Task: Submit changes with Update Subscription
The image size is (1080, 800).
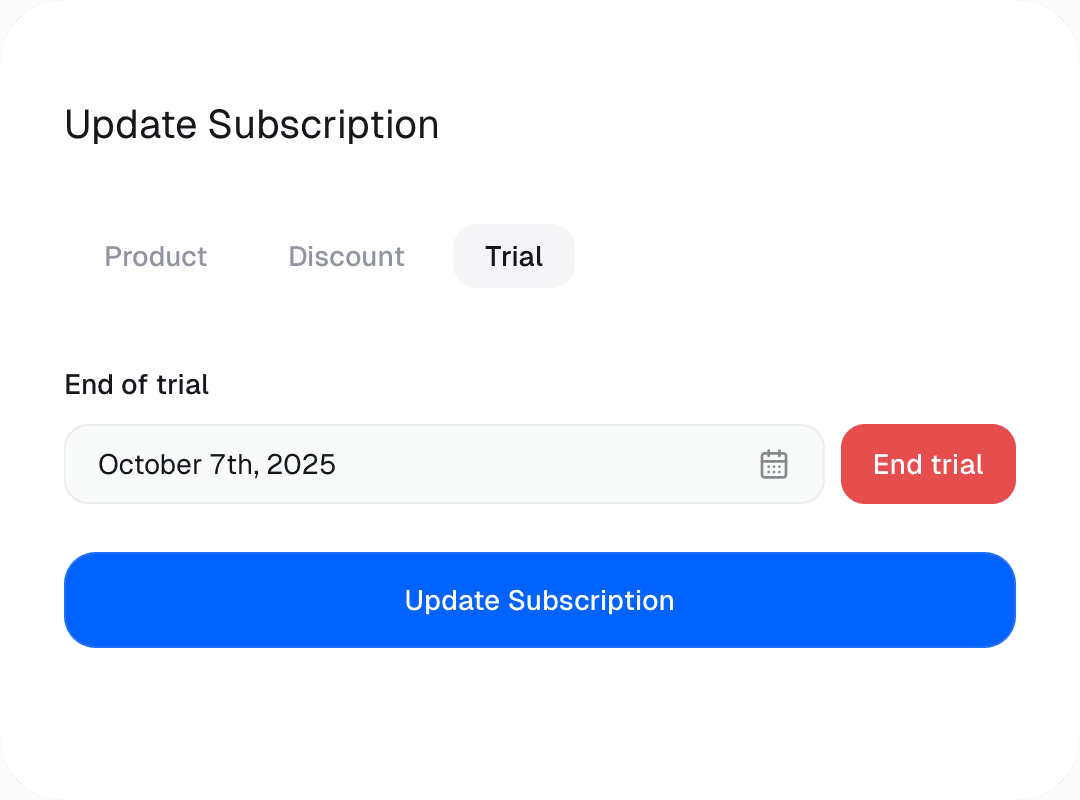Action: (x=540, y=600)
